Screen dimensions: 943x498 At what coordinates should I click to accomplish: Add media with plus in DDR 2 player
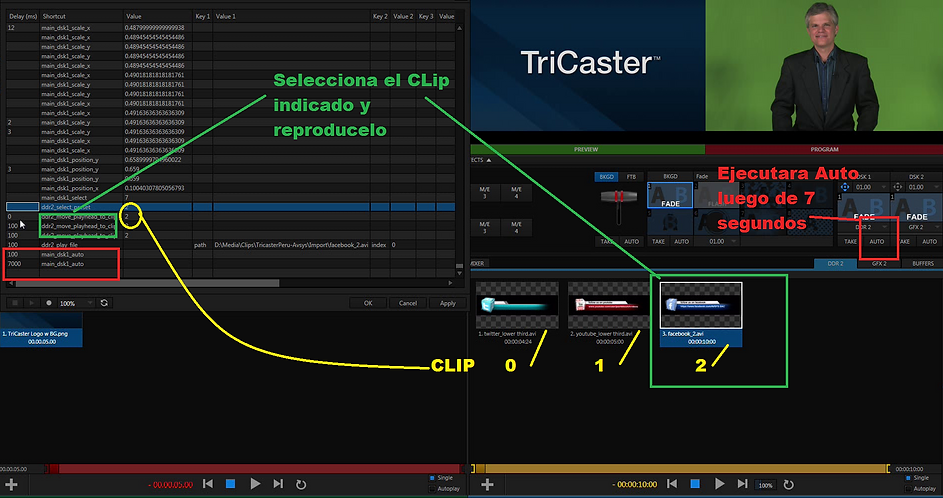point(487,484)
